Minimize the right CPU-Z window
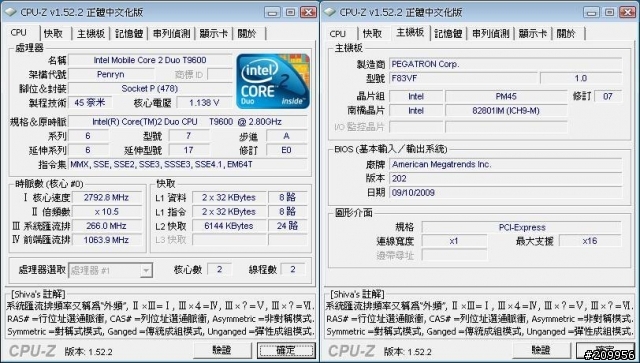This screenshot has height=363, width=640. tap(591, 12)
